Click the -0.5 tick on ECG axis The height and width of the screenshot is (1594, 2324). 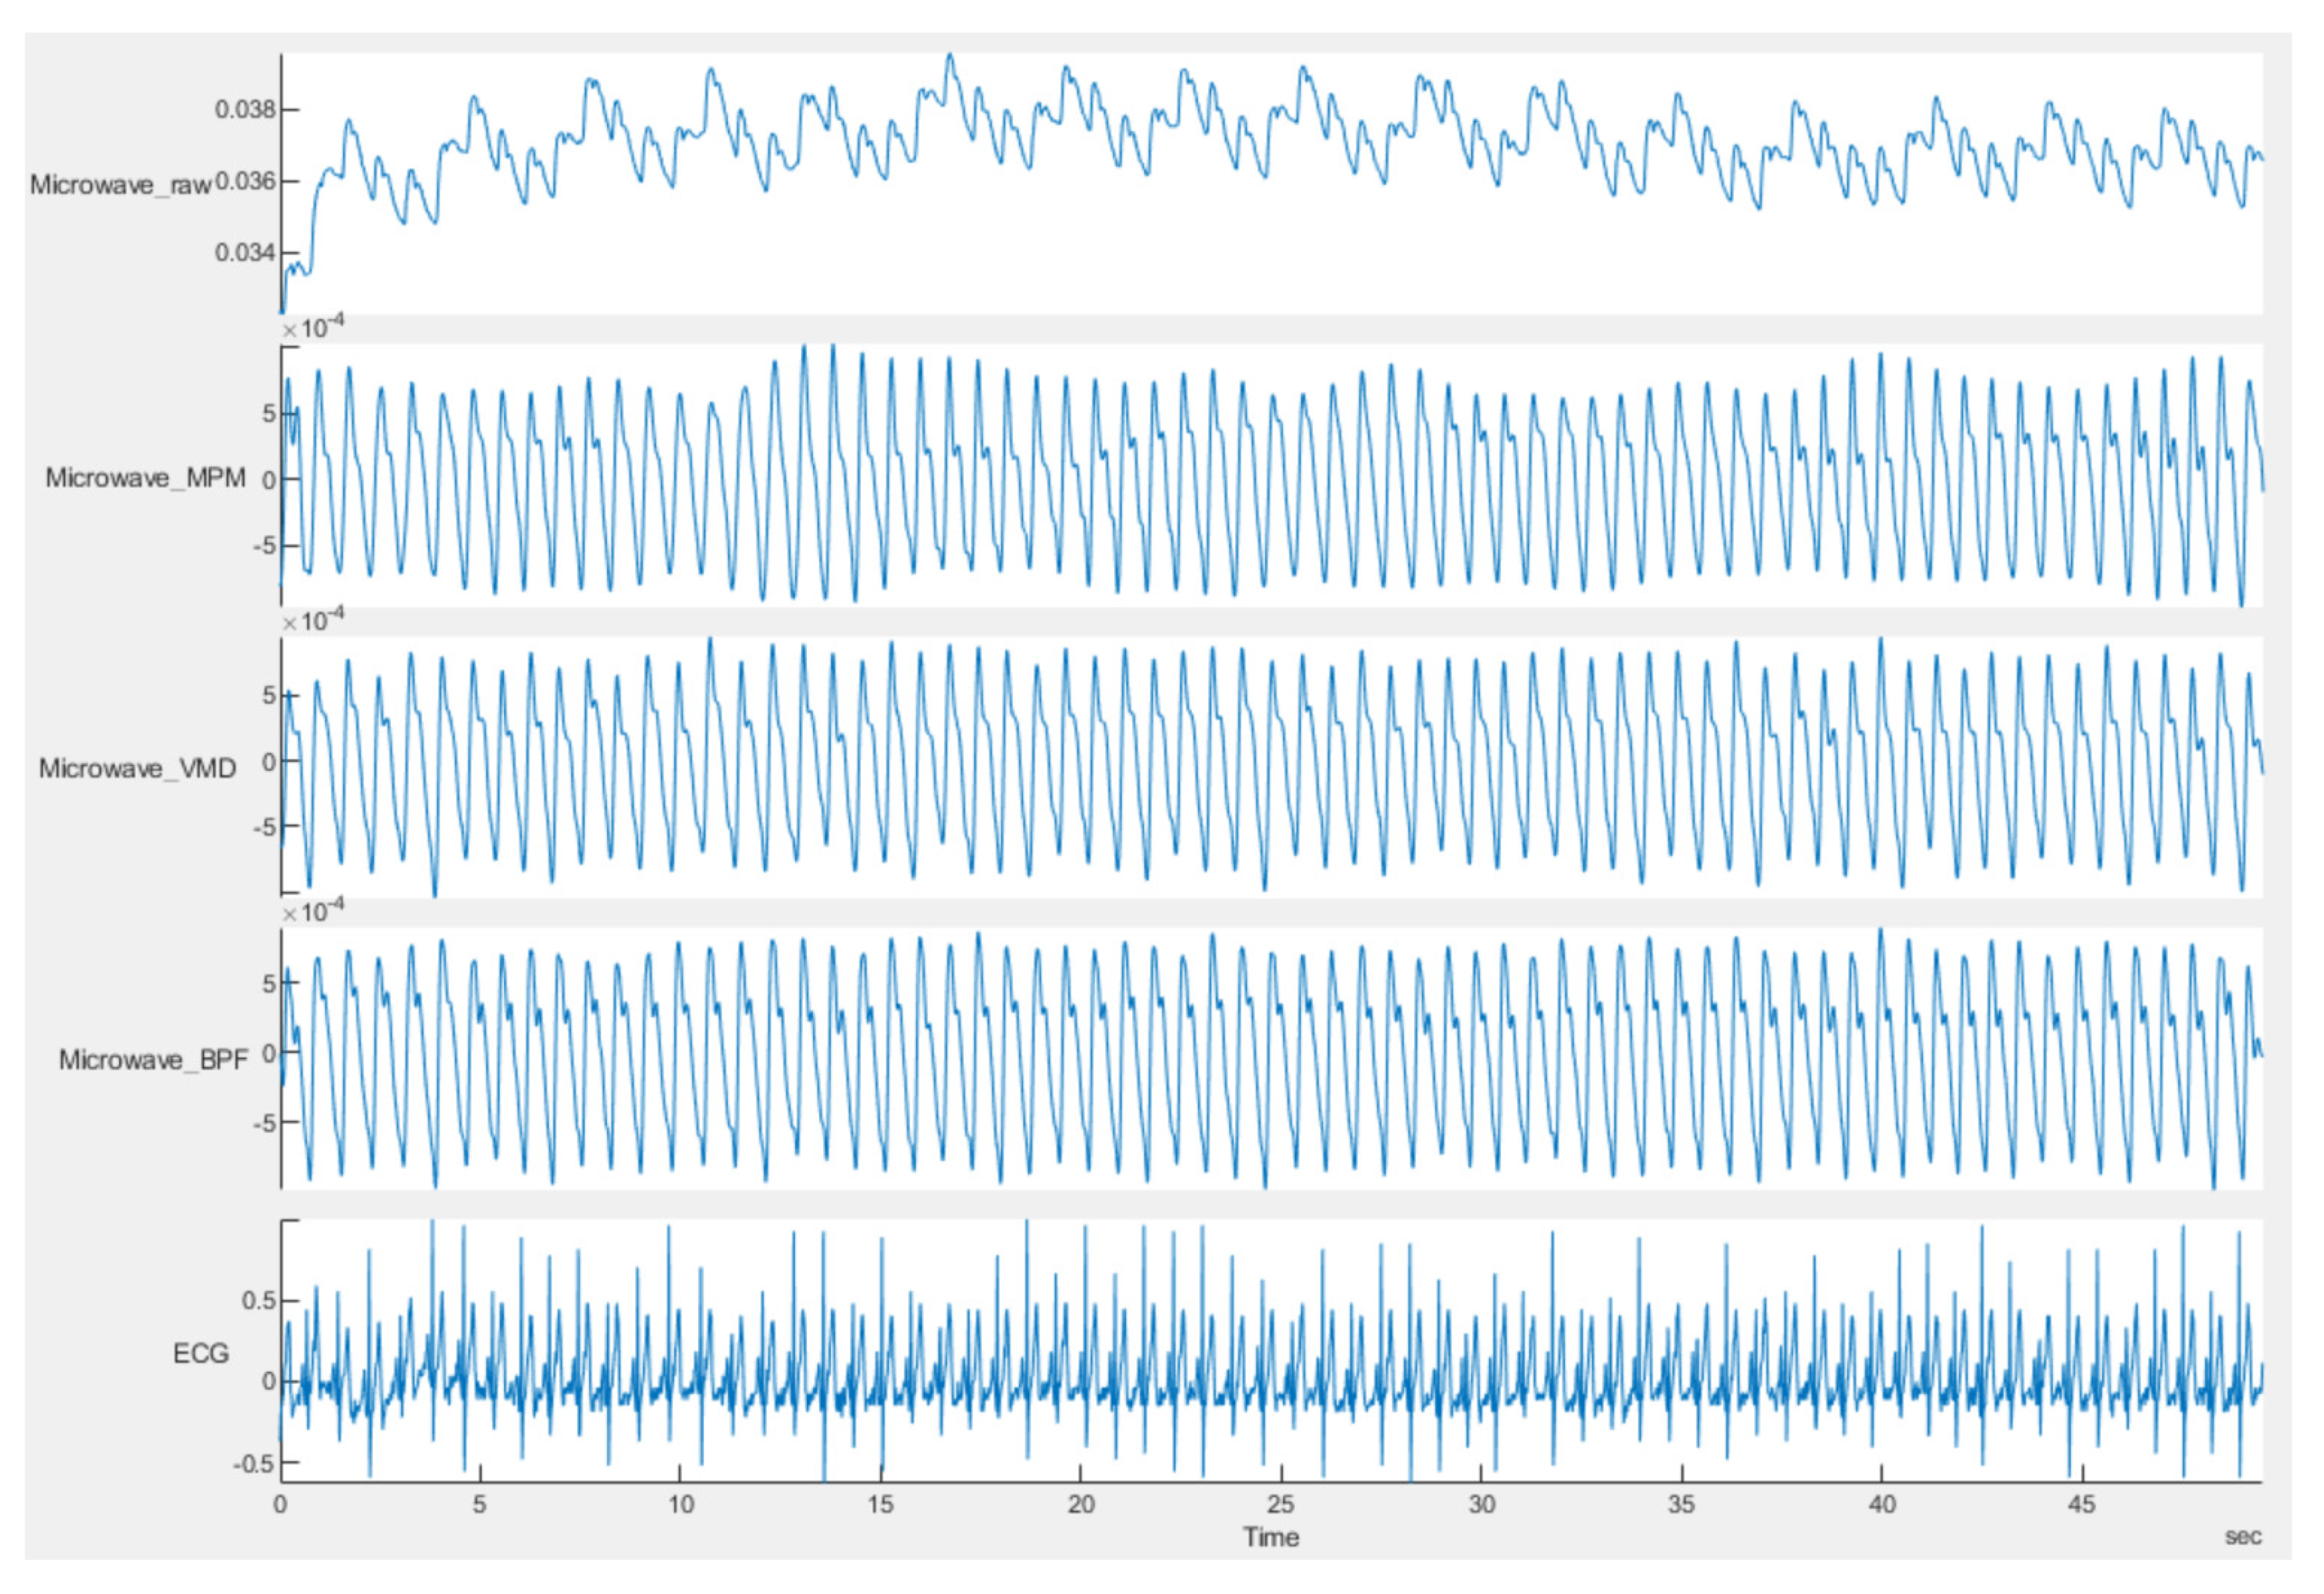254,1464
